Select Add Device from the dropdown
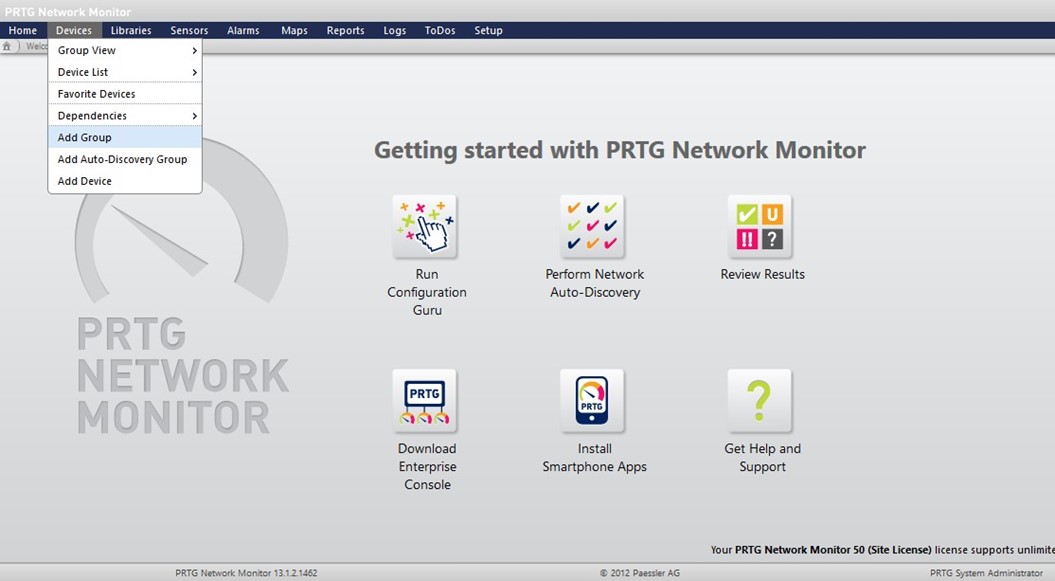 tap(125, 181)
